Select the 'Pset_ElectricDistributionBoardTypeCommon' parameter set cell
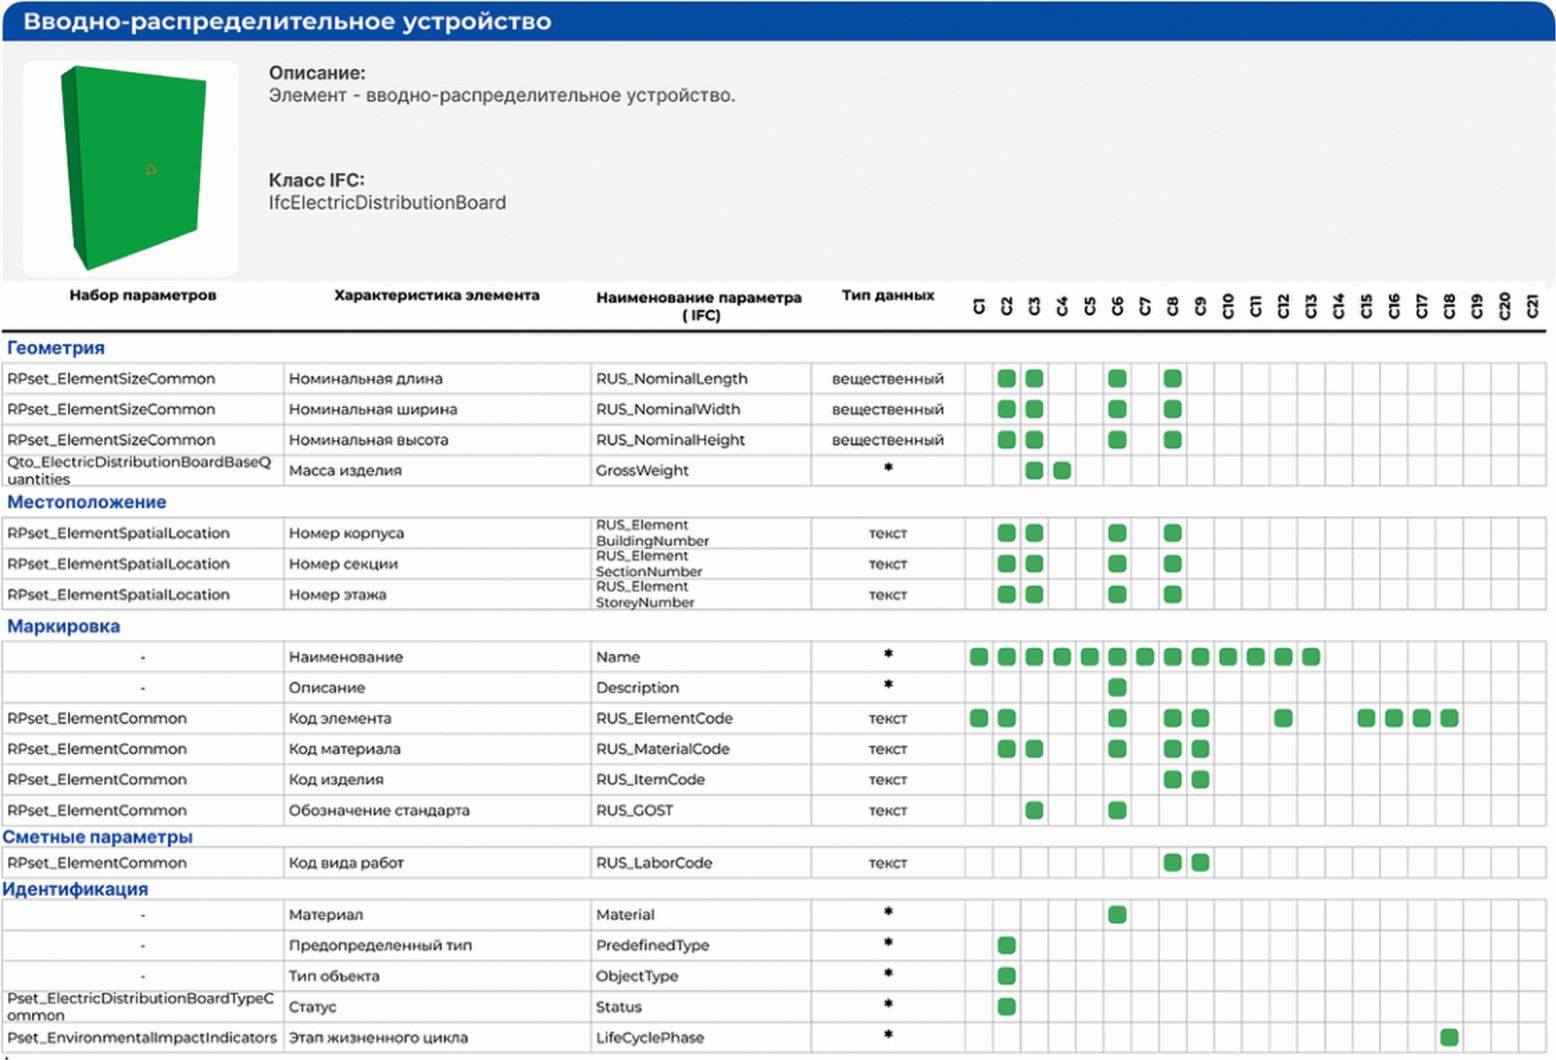 142,1006
